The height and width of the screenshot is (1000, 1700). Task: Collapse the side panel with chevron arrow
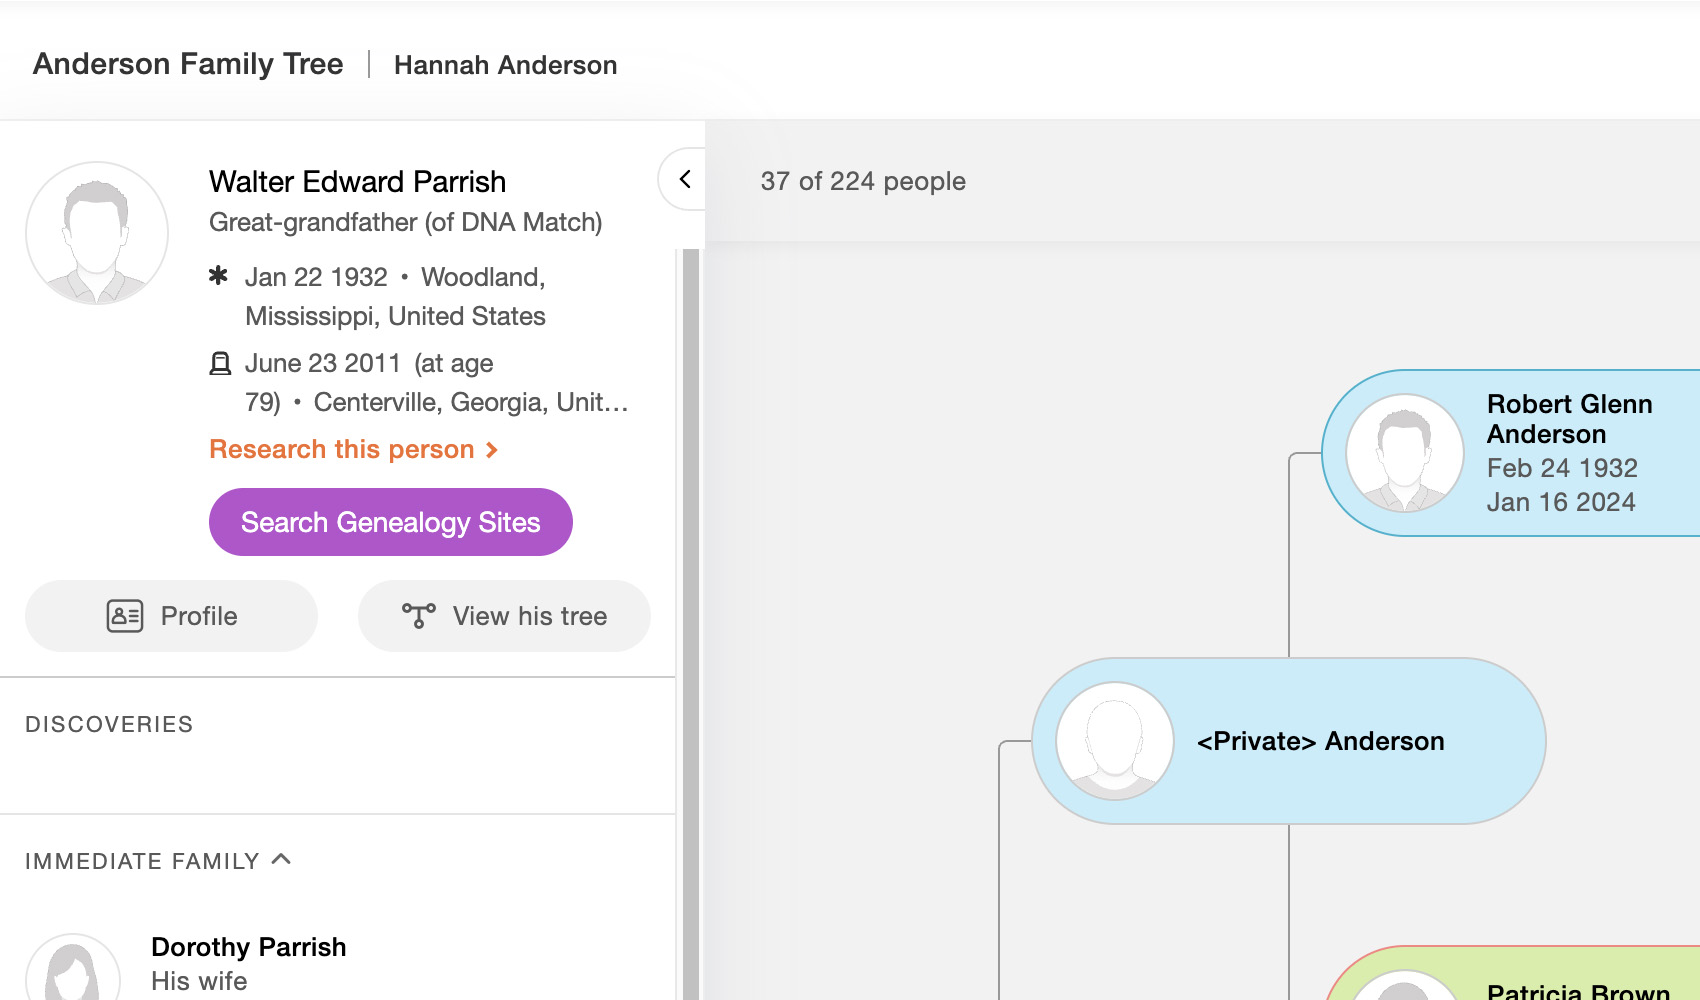[x=685, y=180]
